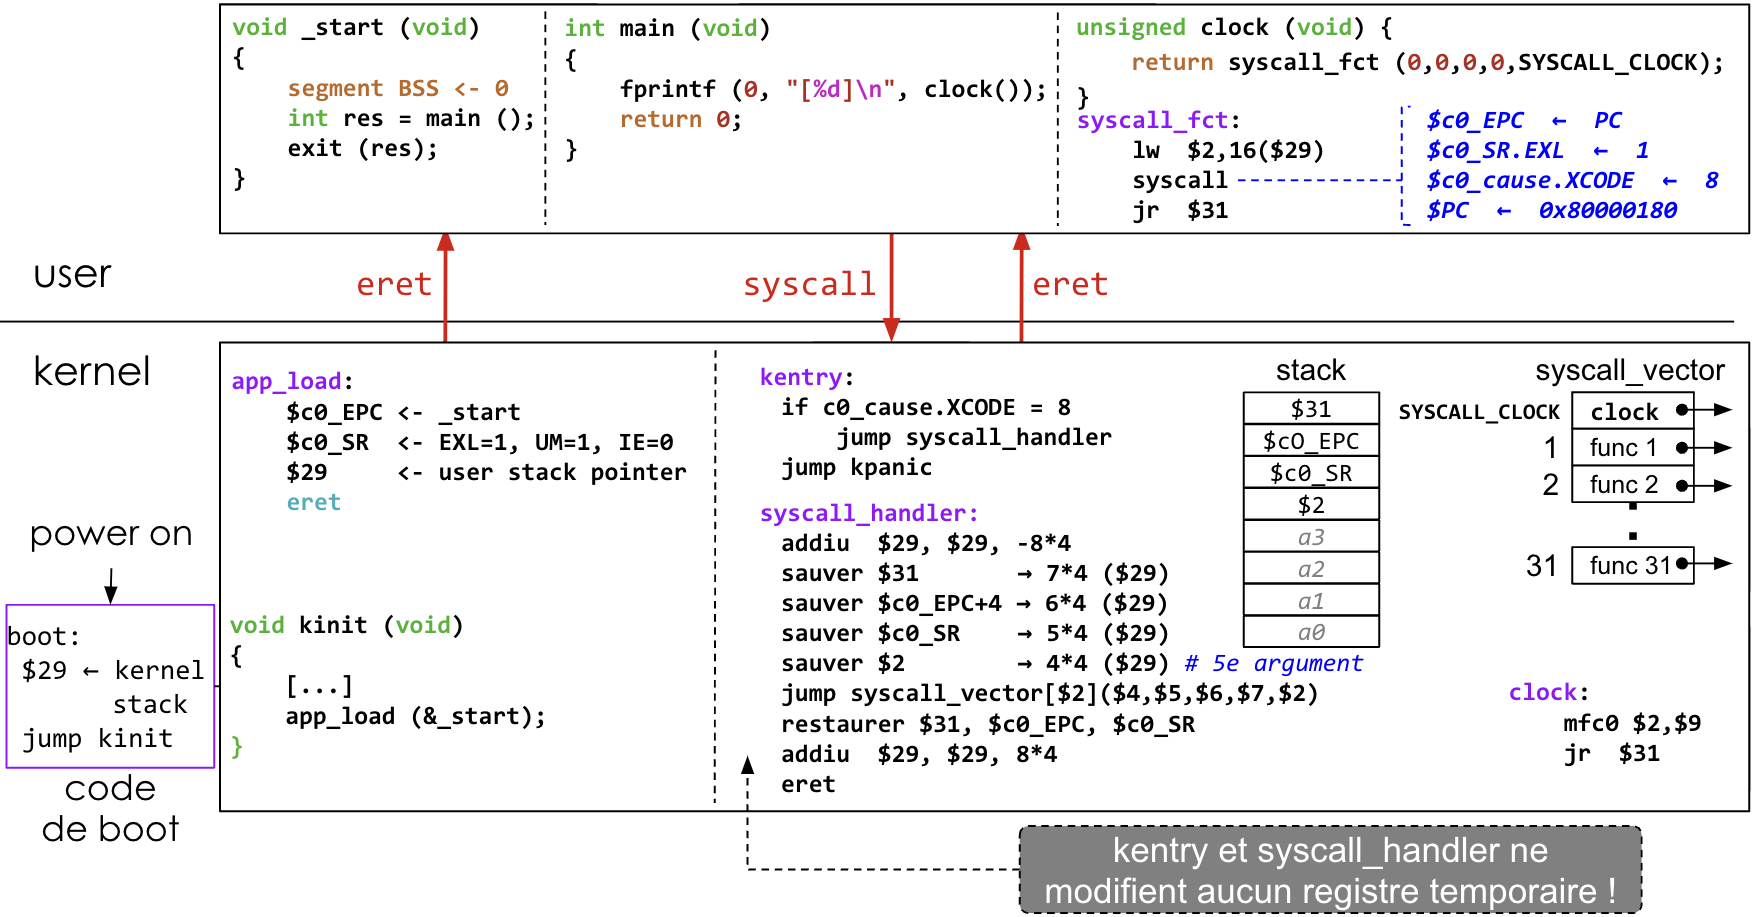Click 'int res = main ();' line
The width and height of the screenshot is (1752, 917).
click(411, 119)
